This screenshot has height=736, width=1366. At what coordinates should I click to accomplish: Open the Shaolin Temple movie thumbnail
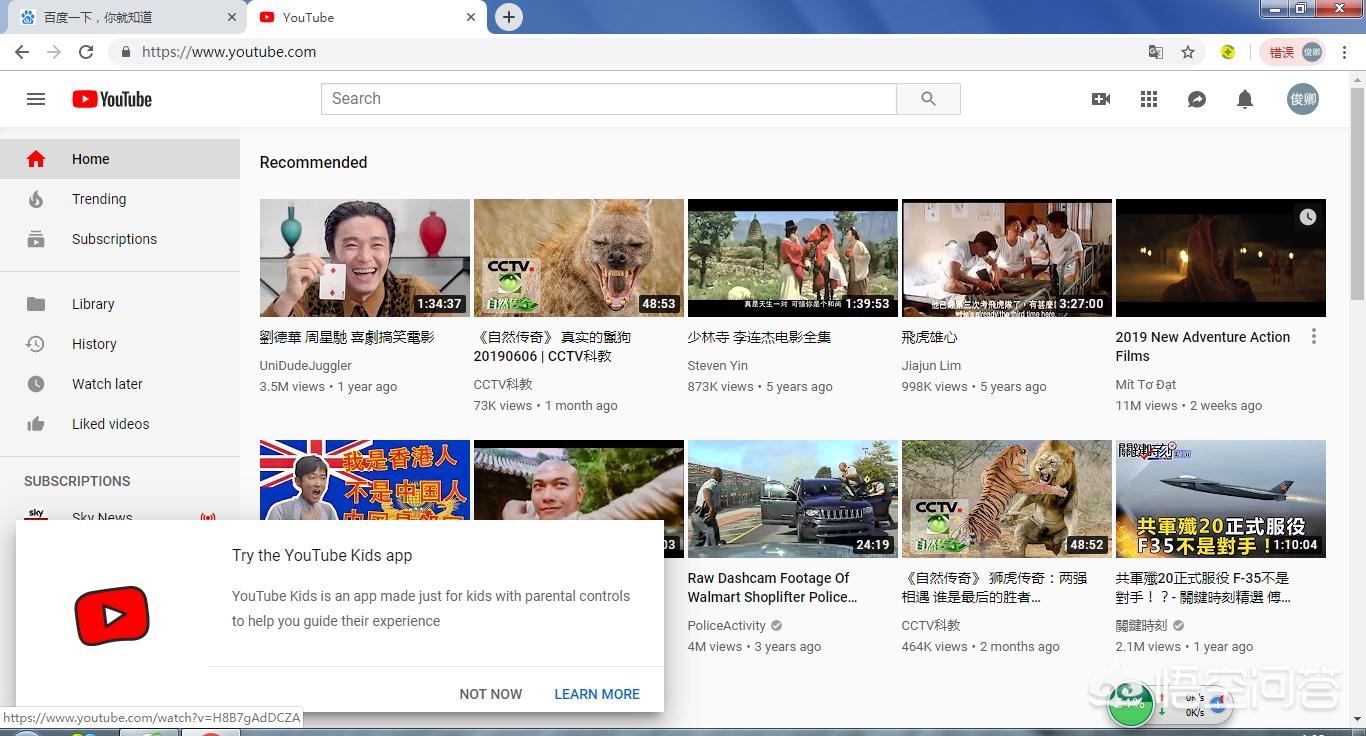[793, 258]
